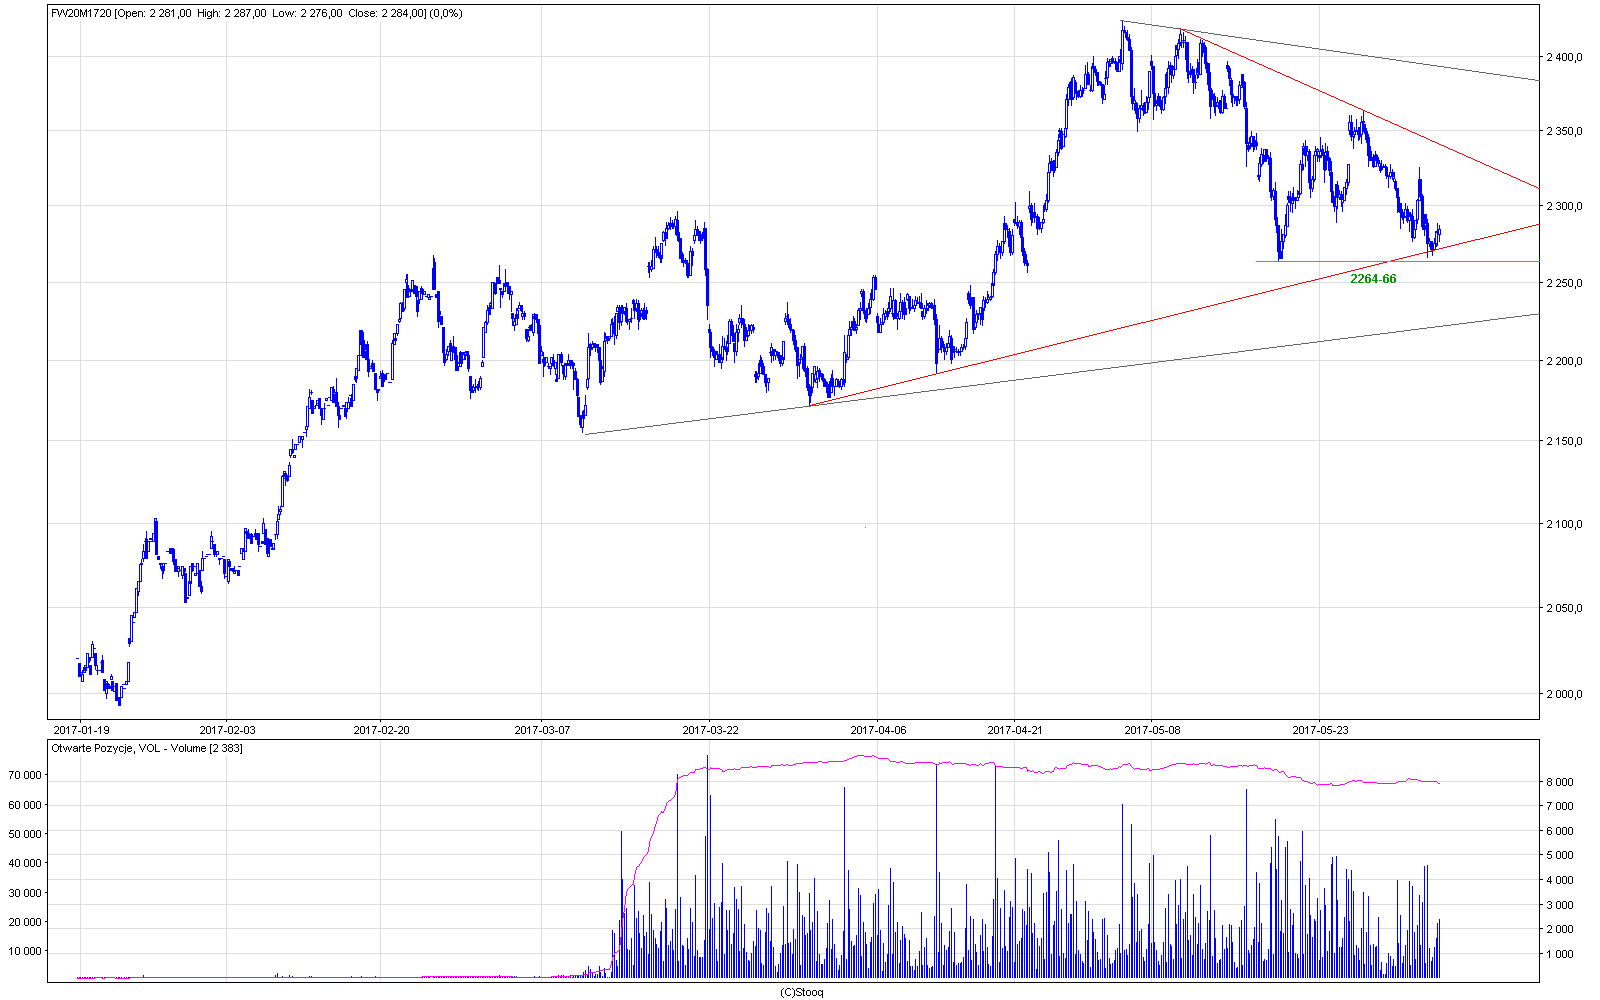This screenshot has width=1600, height=1000.
Task: Click the Otwarte Pozycje, VOL - Volume panel title
Action: pyautogui.click(x=147, y=748)
